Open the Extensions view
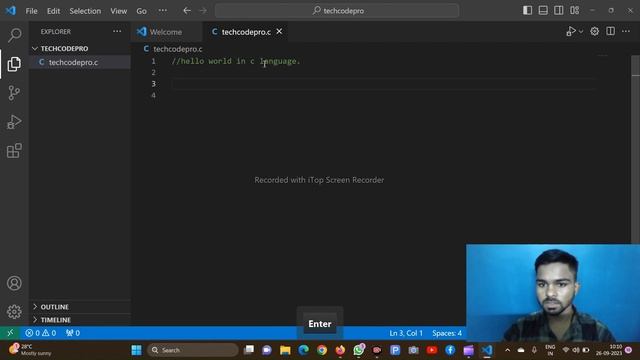 coord(14,151)
